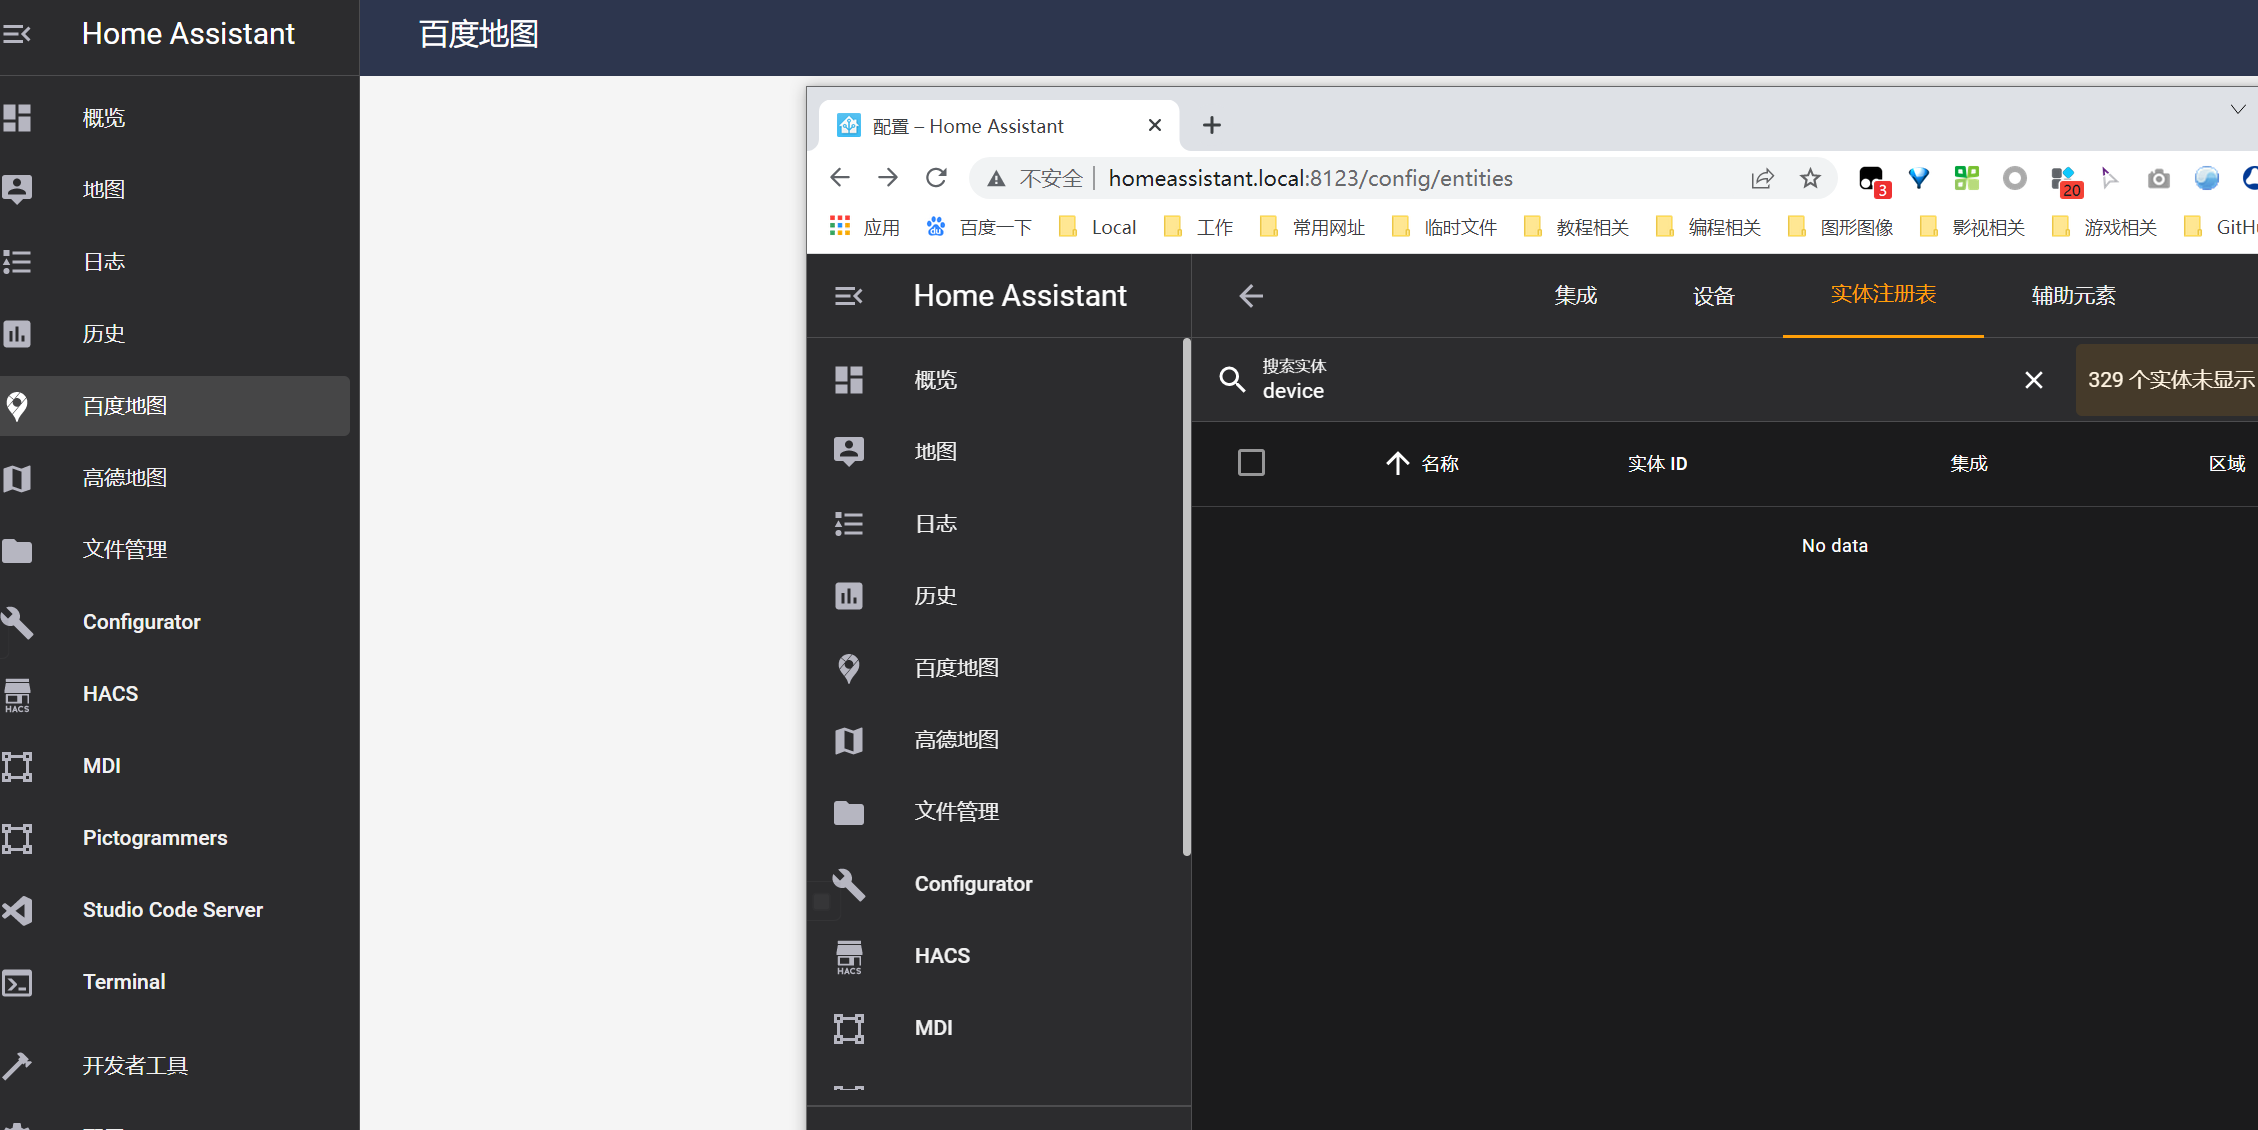Switch to the 辅助元素 tab
2258x1130 pixels.
coord(2073,296)
